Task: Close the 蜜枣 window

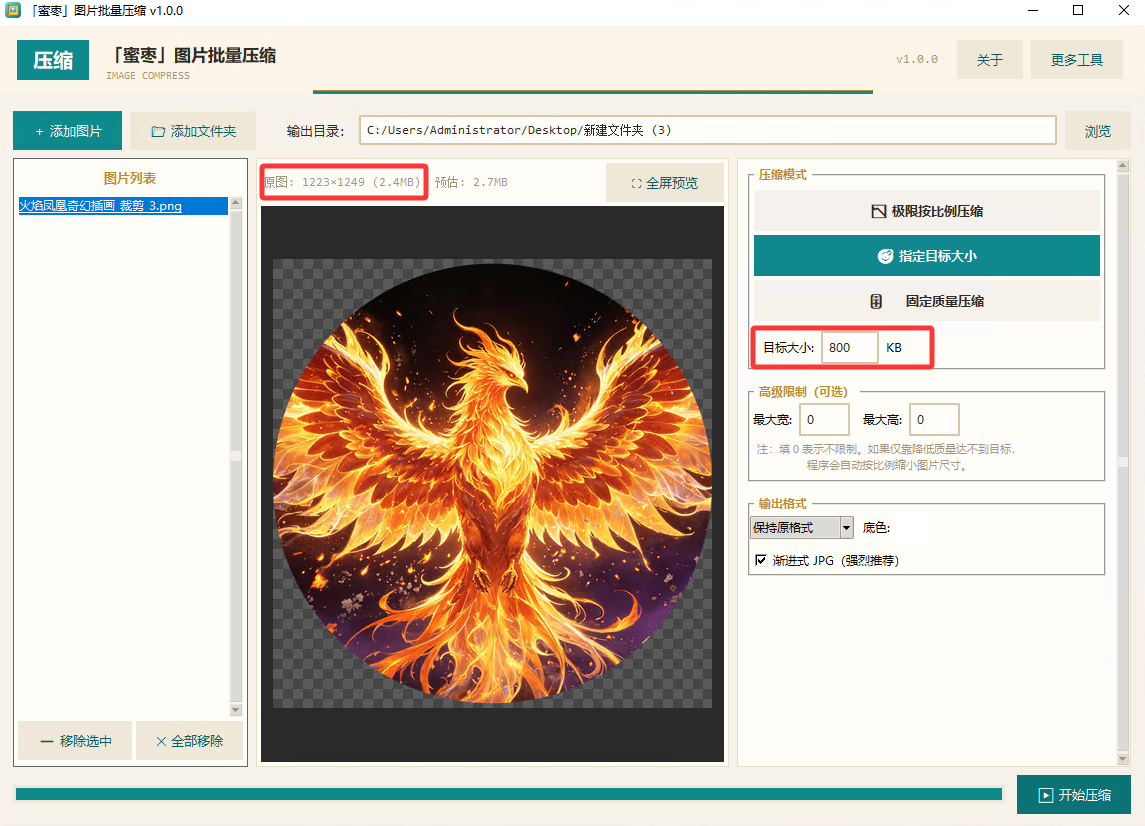Action: (1124, 10)
